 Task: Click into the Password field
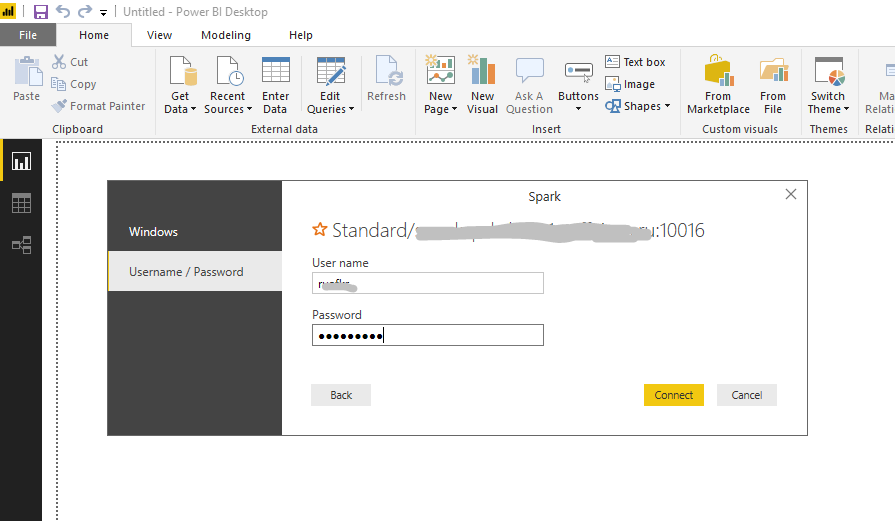(x=428, y=336)
